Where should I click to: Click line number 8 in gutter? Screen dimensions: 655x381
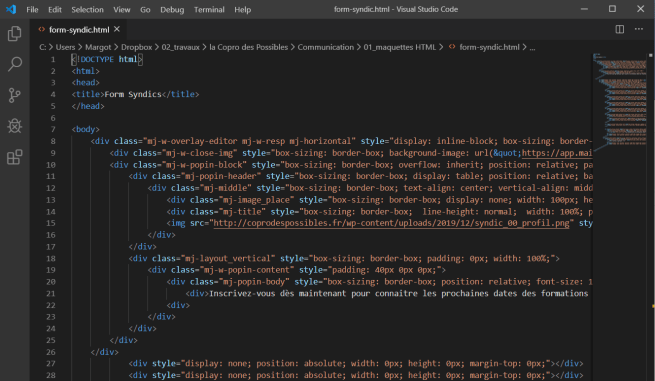[x=53, y=141]
